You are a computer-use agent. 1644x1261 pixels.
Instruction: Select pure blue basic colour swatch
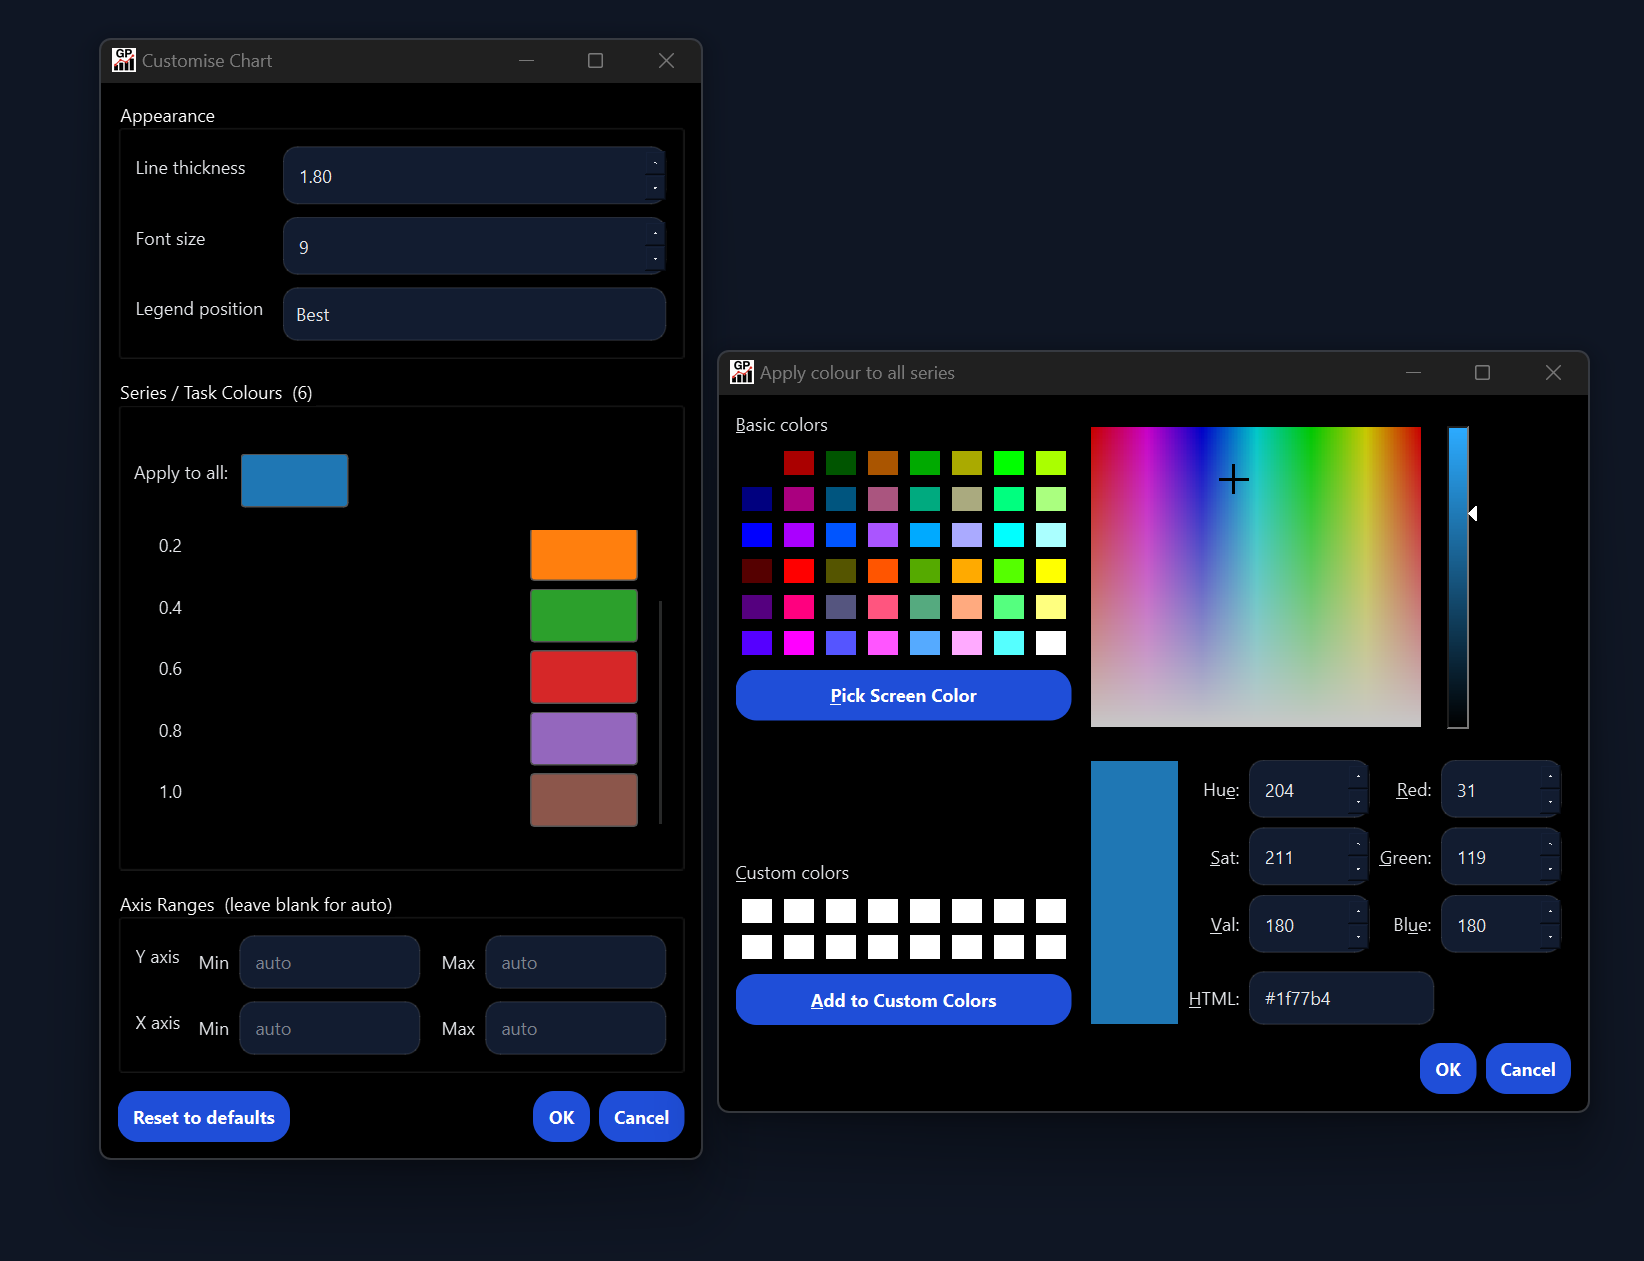coord(757,535)
